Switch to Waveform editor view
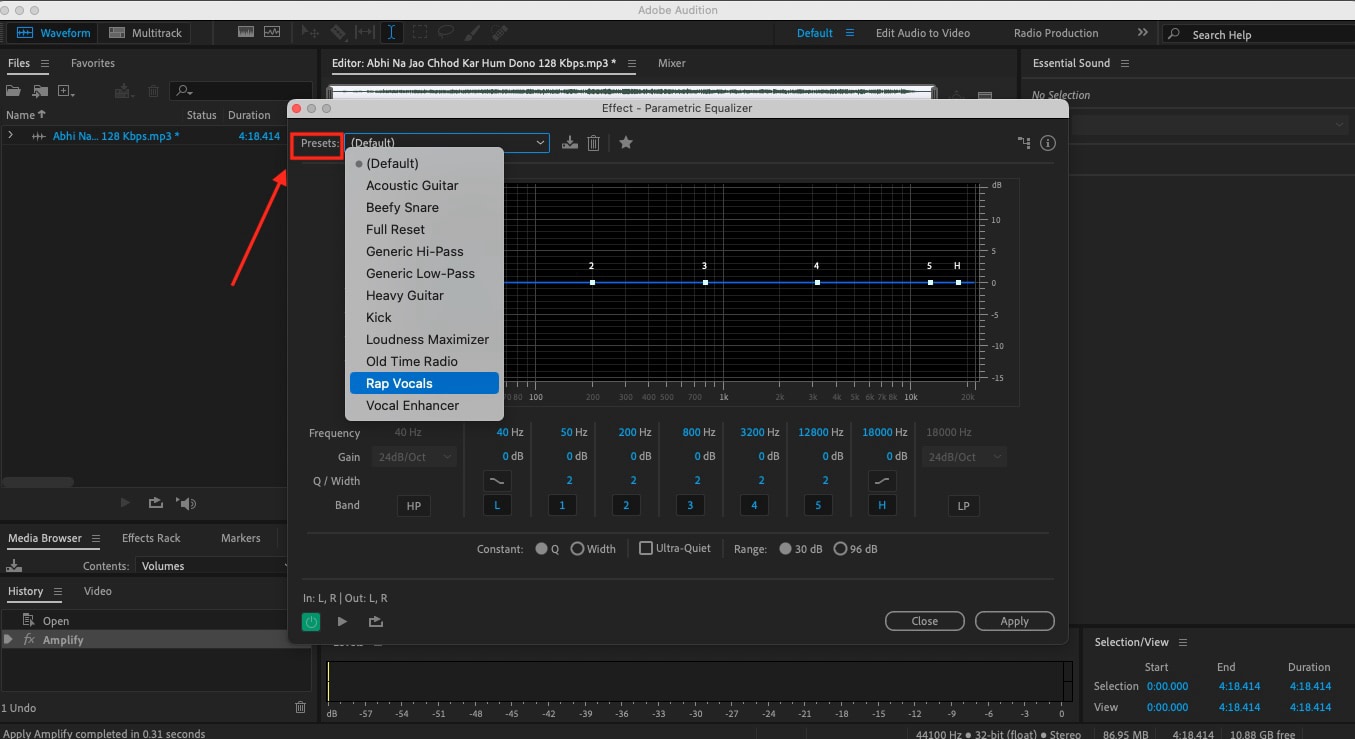Viewport: 1355px width, 739px height. coord(54,33)
